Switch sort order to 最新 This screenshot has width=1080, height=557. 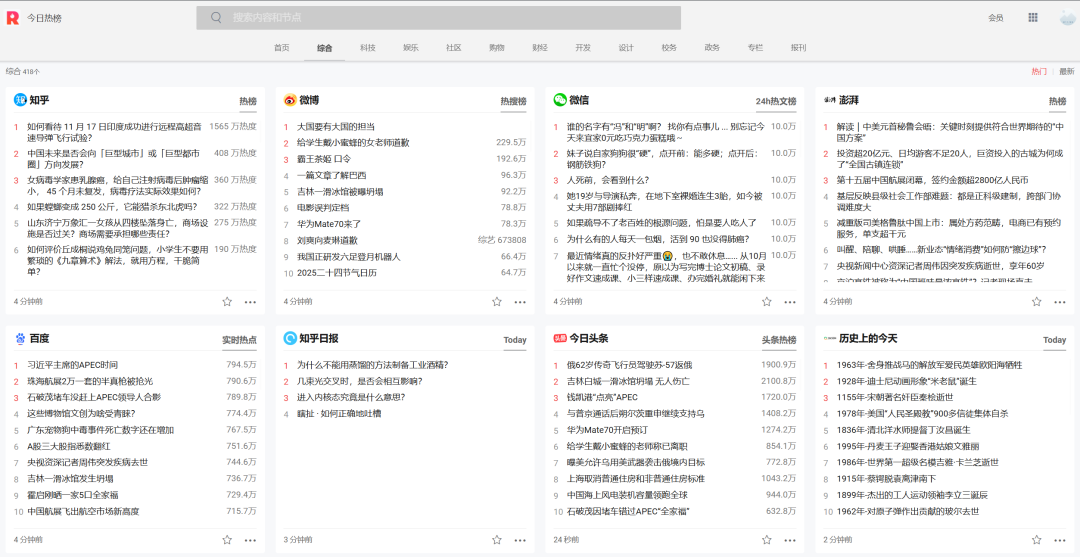pyautogui.click(x=1066, y=71)
